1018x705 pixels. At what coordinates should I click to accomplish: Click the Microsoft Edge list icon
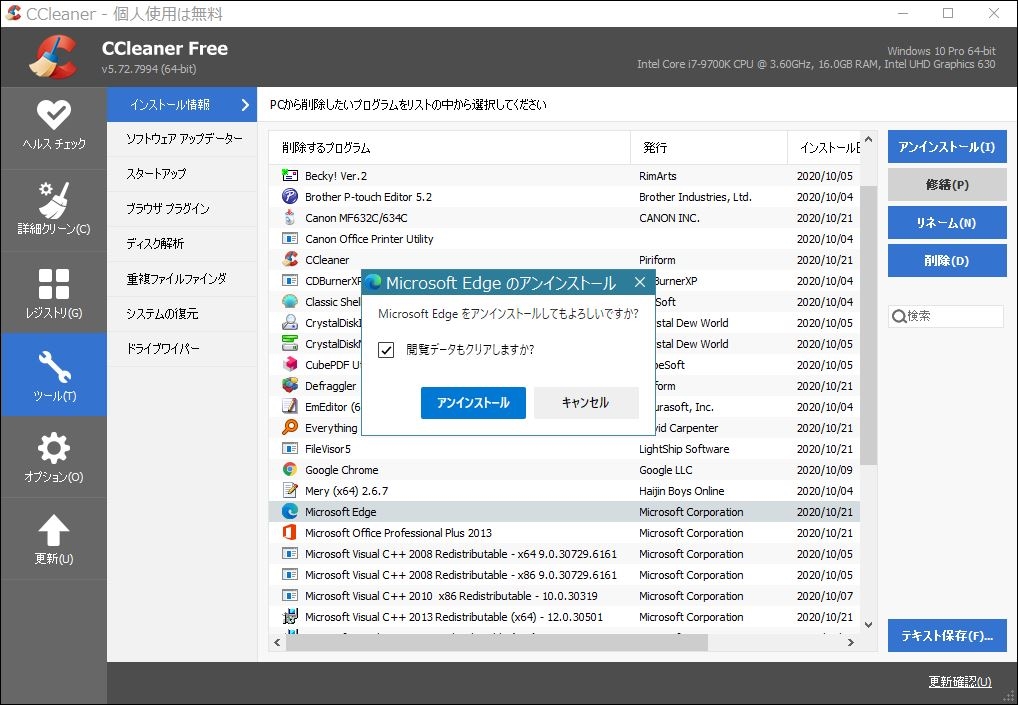click(290, 512)
